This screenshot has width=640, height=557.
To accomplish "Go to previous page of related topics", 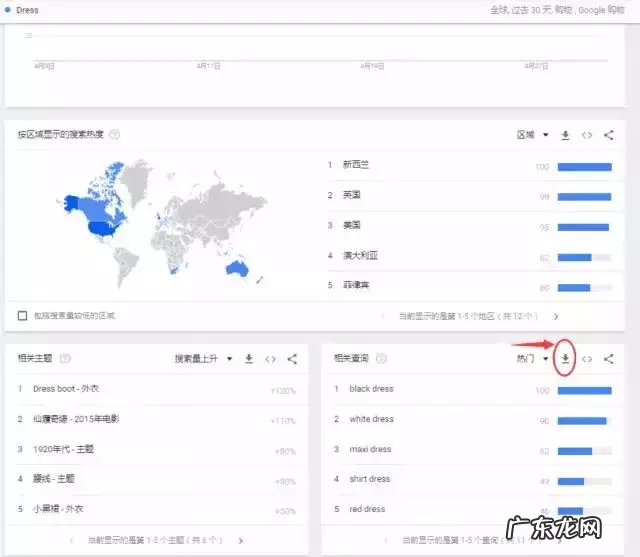I will 71,540.
